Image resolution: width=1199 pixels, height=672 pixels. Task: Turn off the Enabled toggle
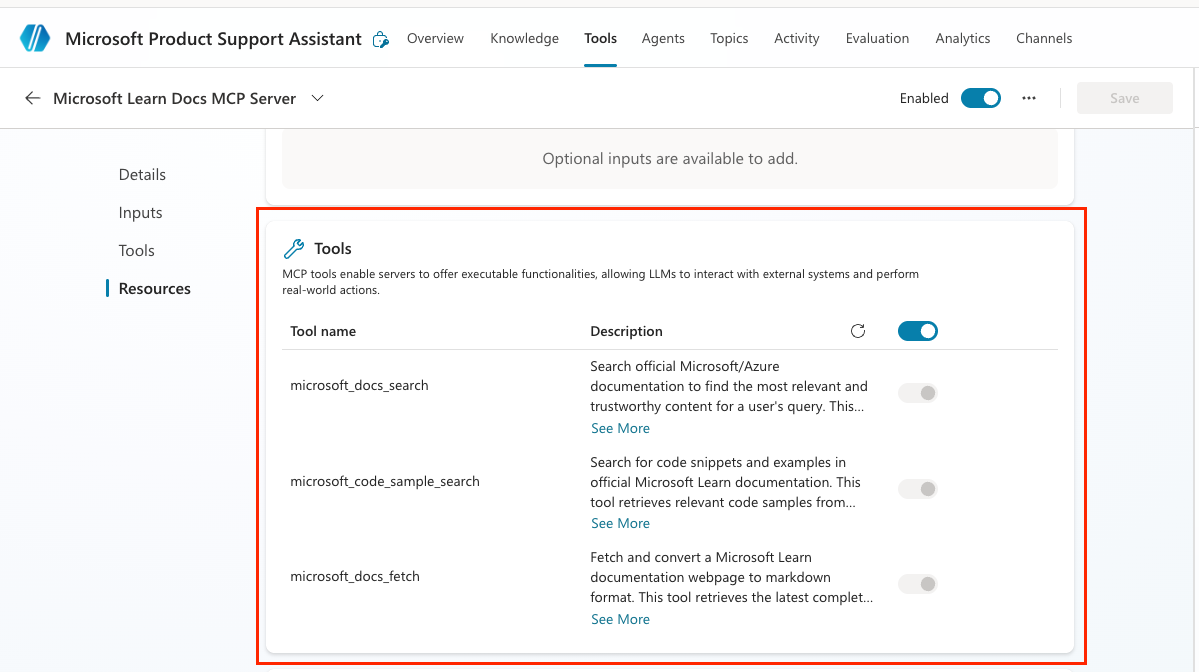980,98
